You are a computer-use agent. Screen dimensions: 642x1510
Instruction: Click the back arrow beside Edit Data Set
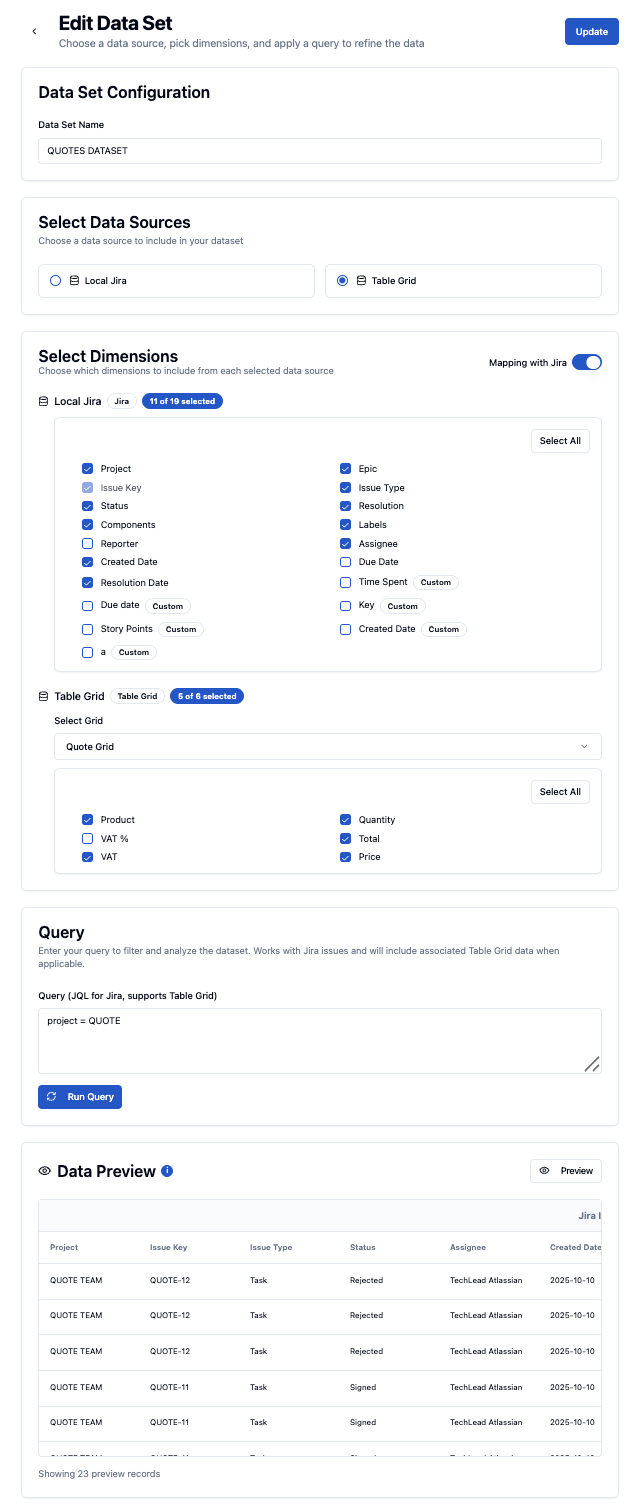[34, 32]
